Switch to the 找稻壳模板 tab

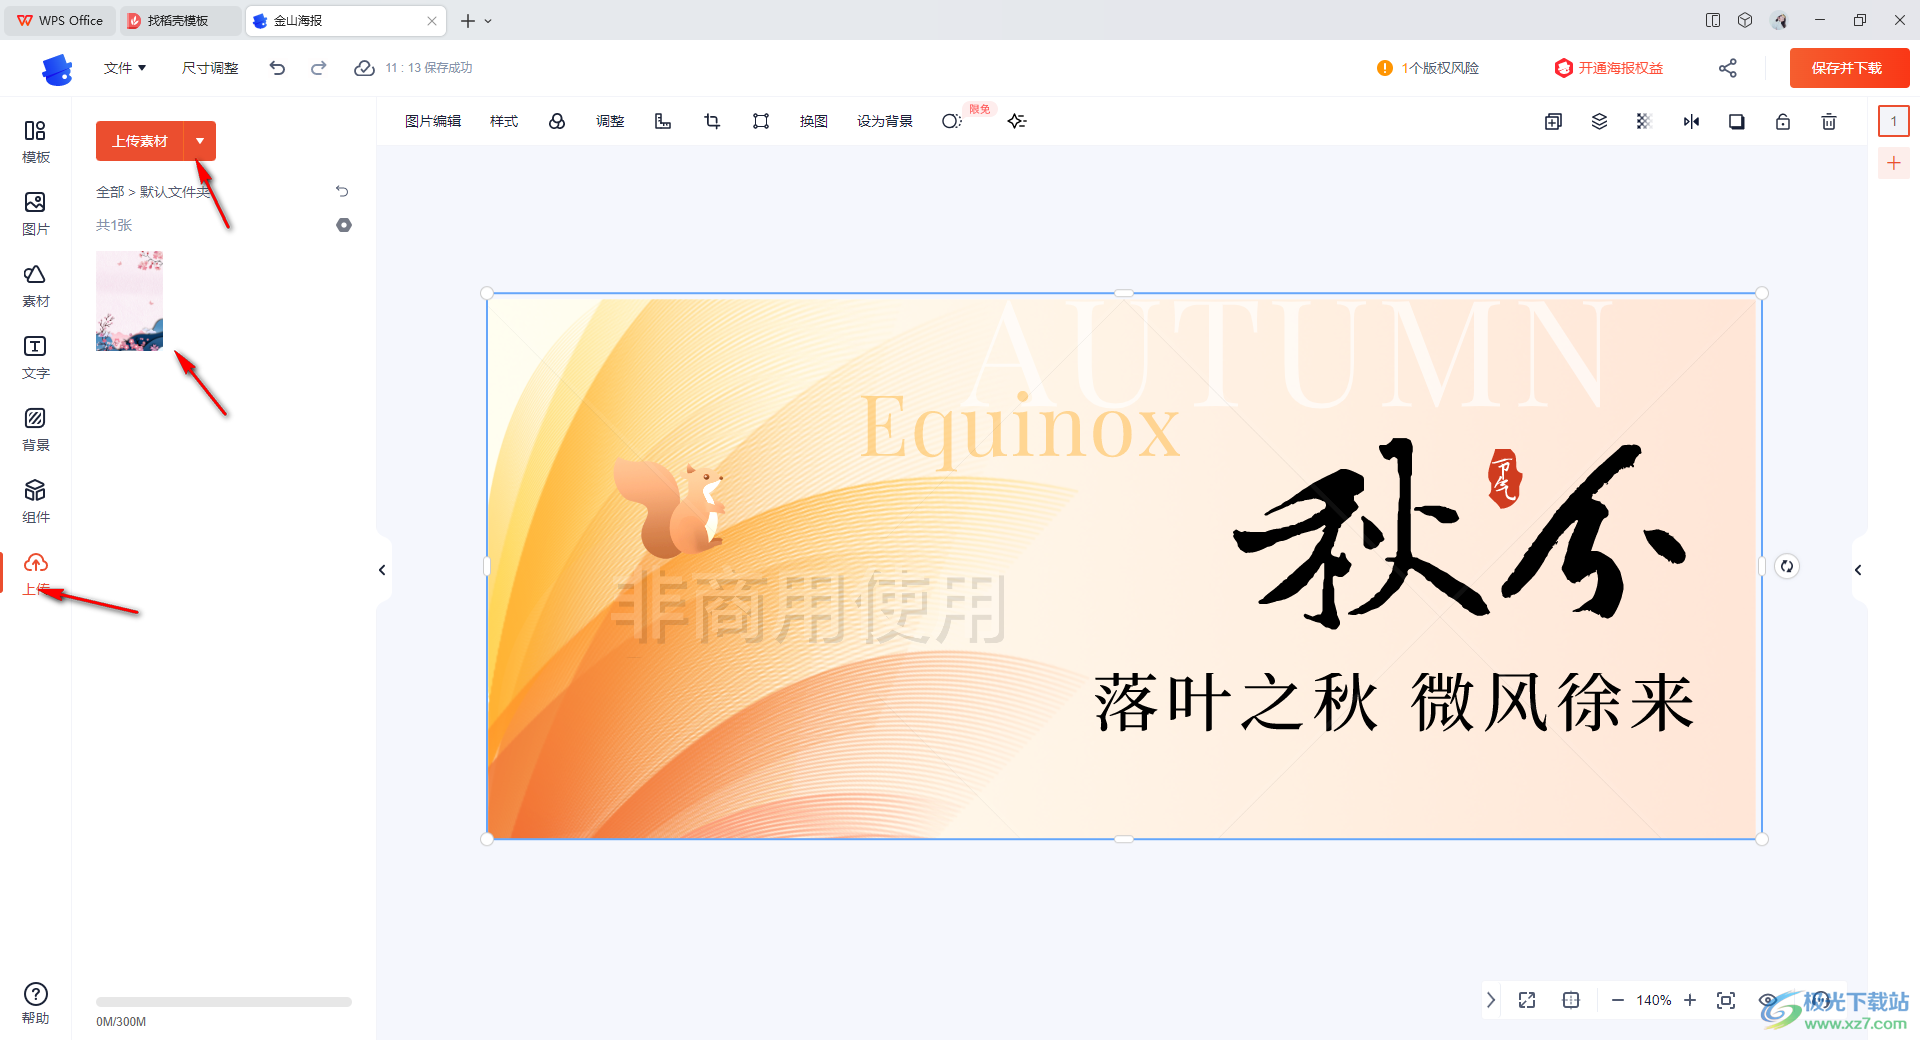click(x=180, y=20)
